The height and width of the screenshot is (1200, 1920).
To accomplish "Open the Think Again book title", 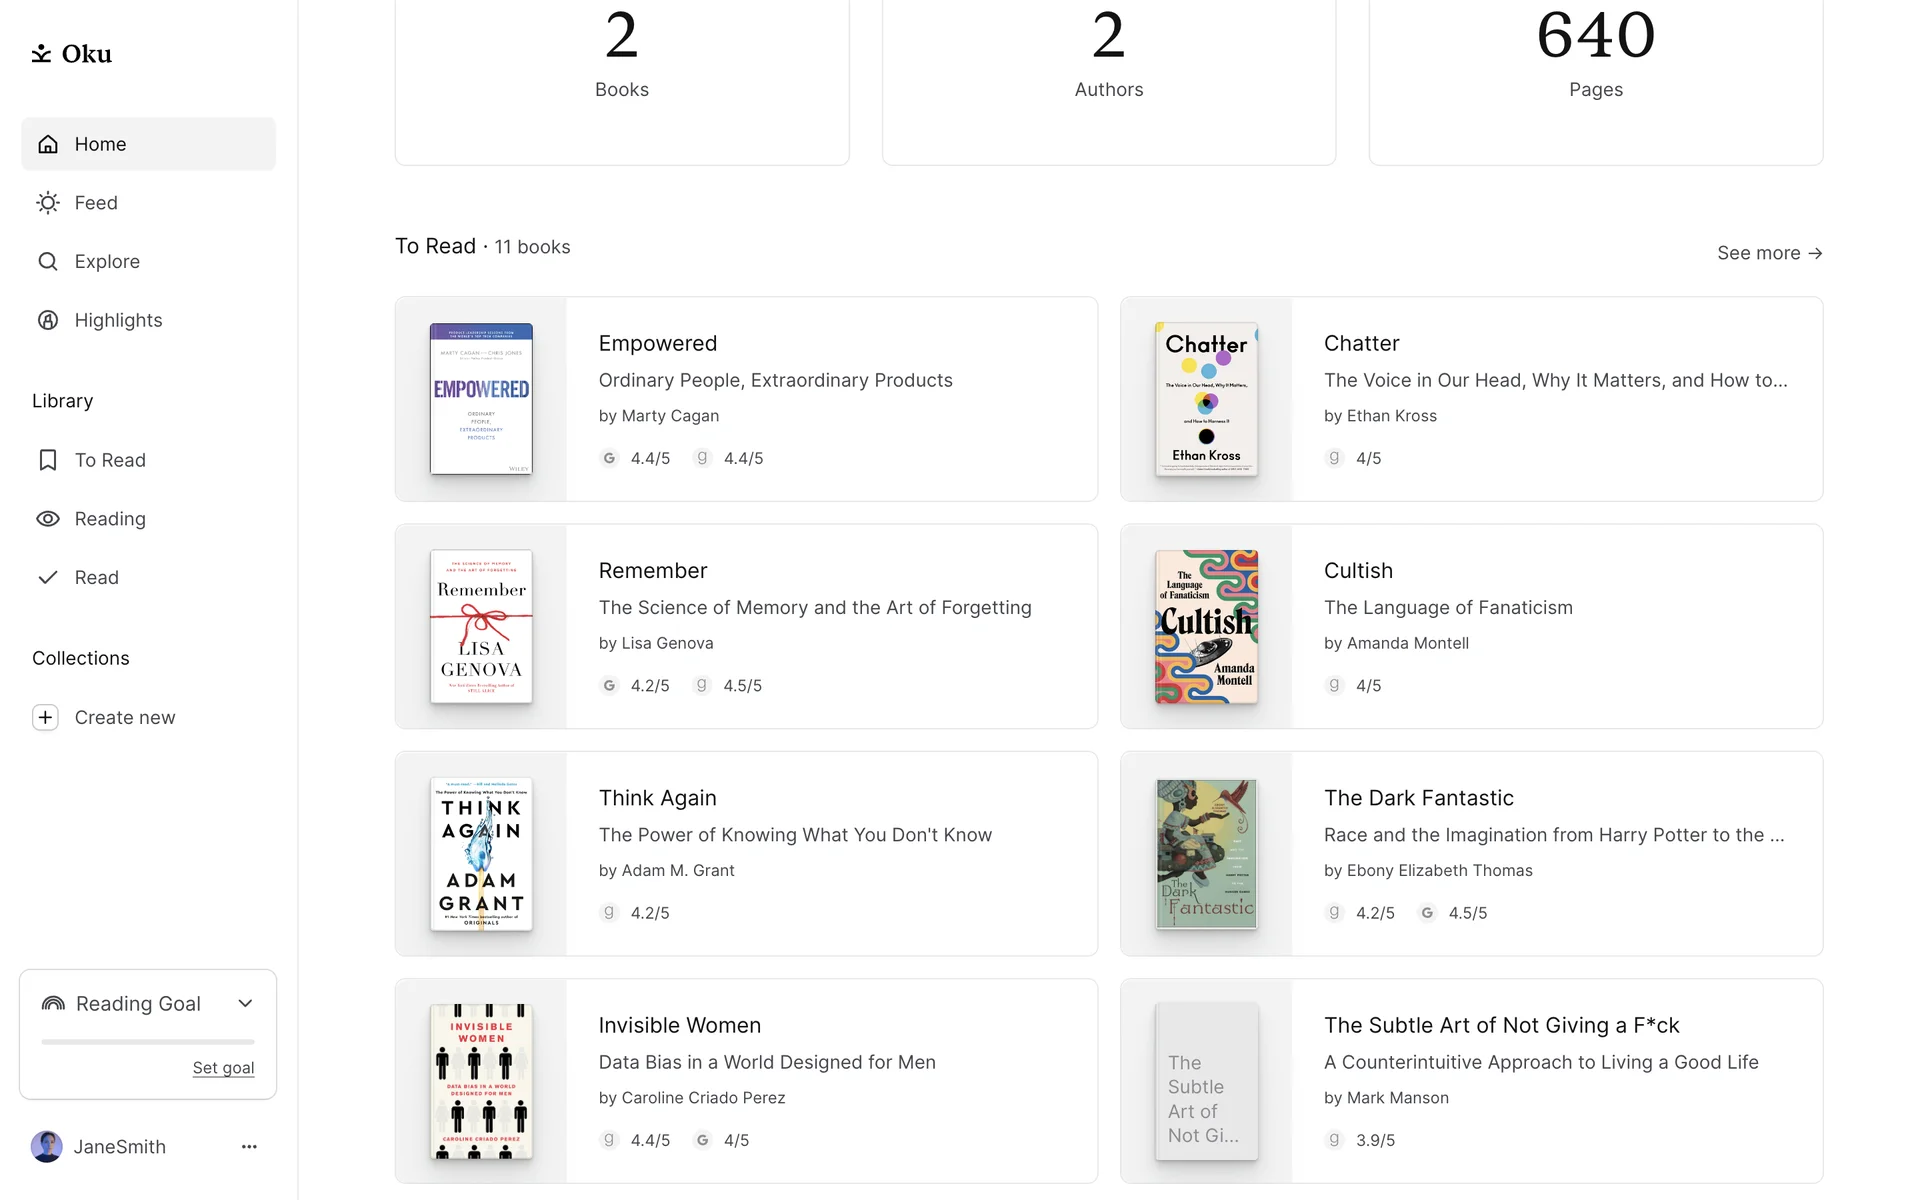I will (657, 798).
